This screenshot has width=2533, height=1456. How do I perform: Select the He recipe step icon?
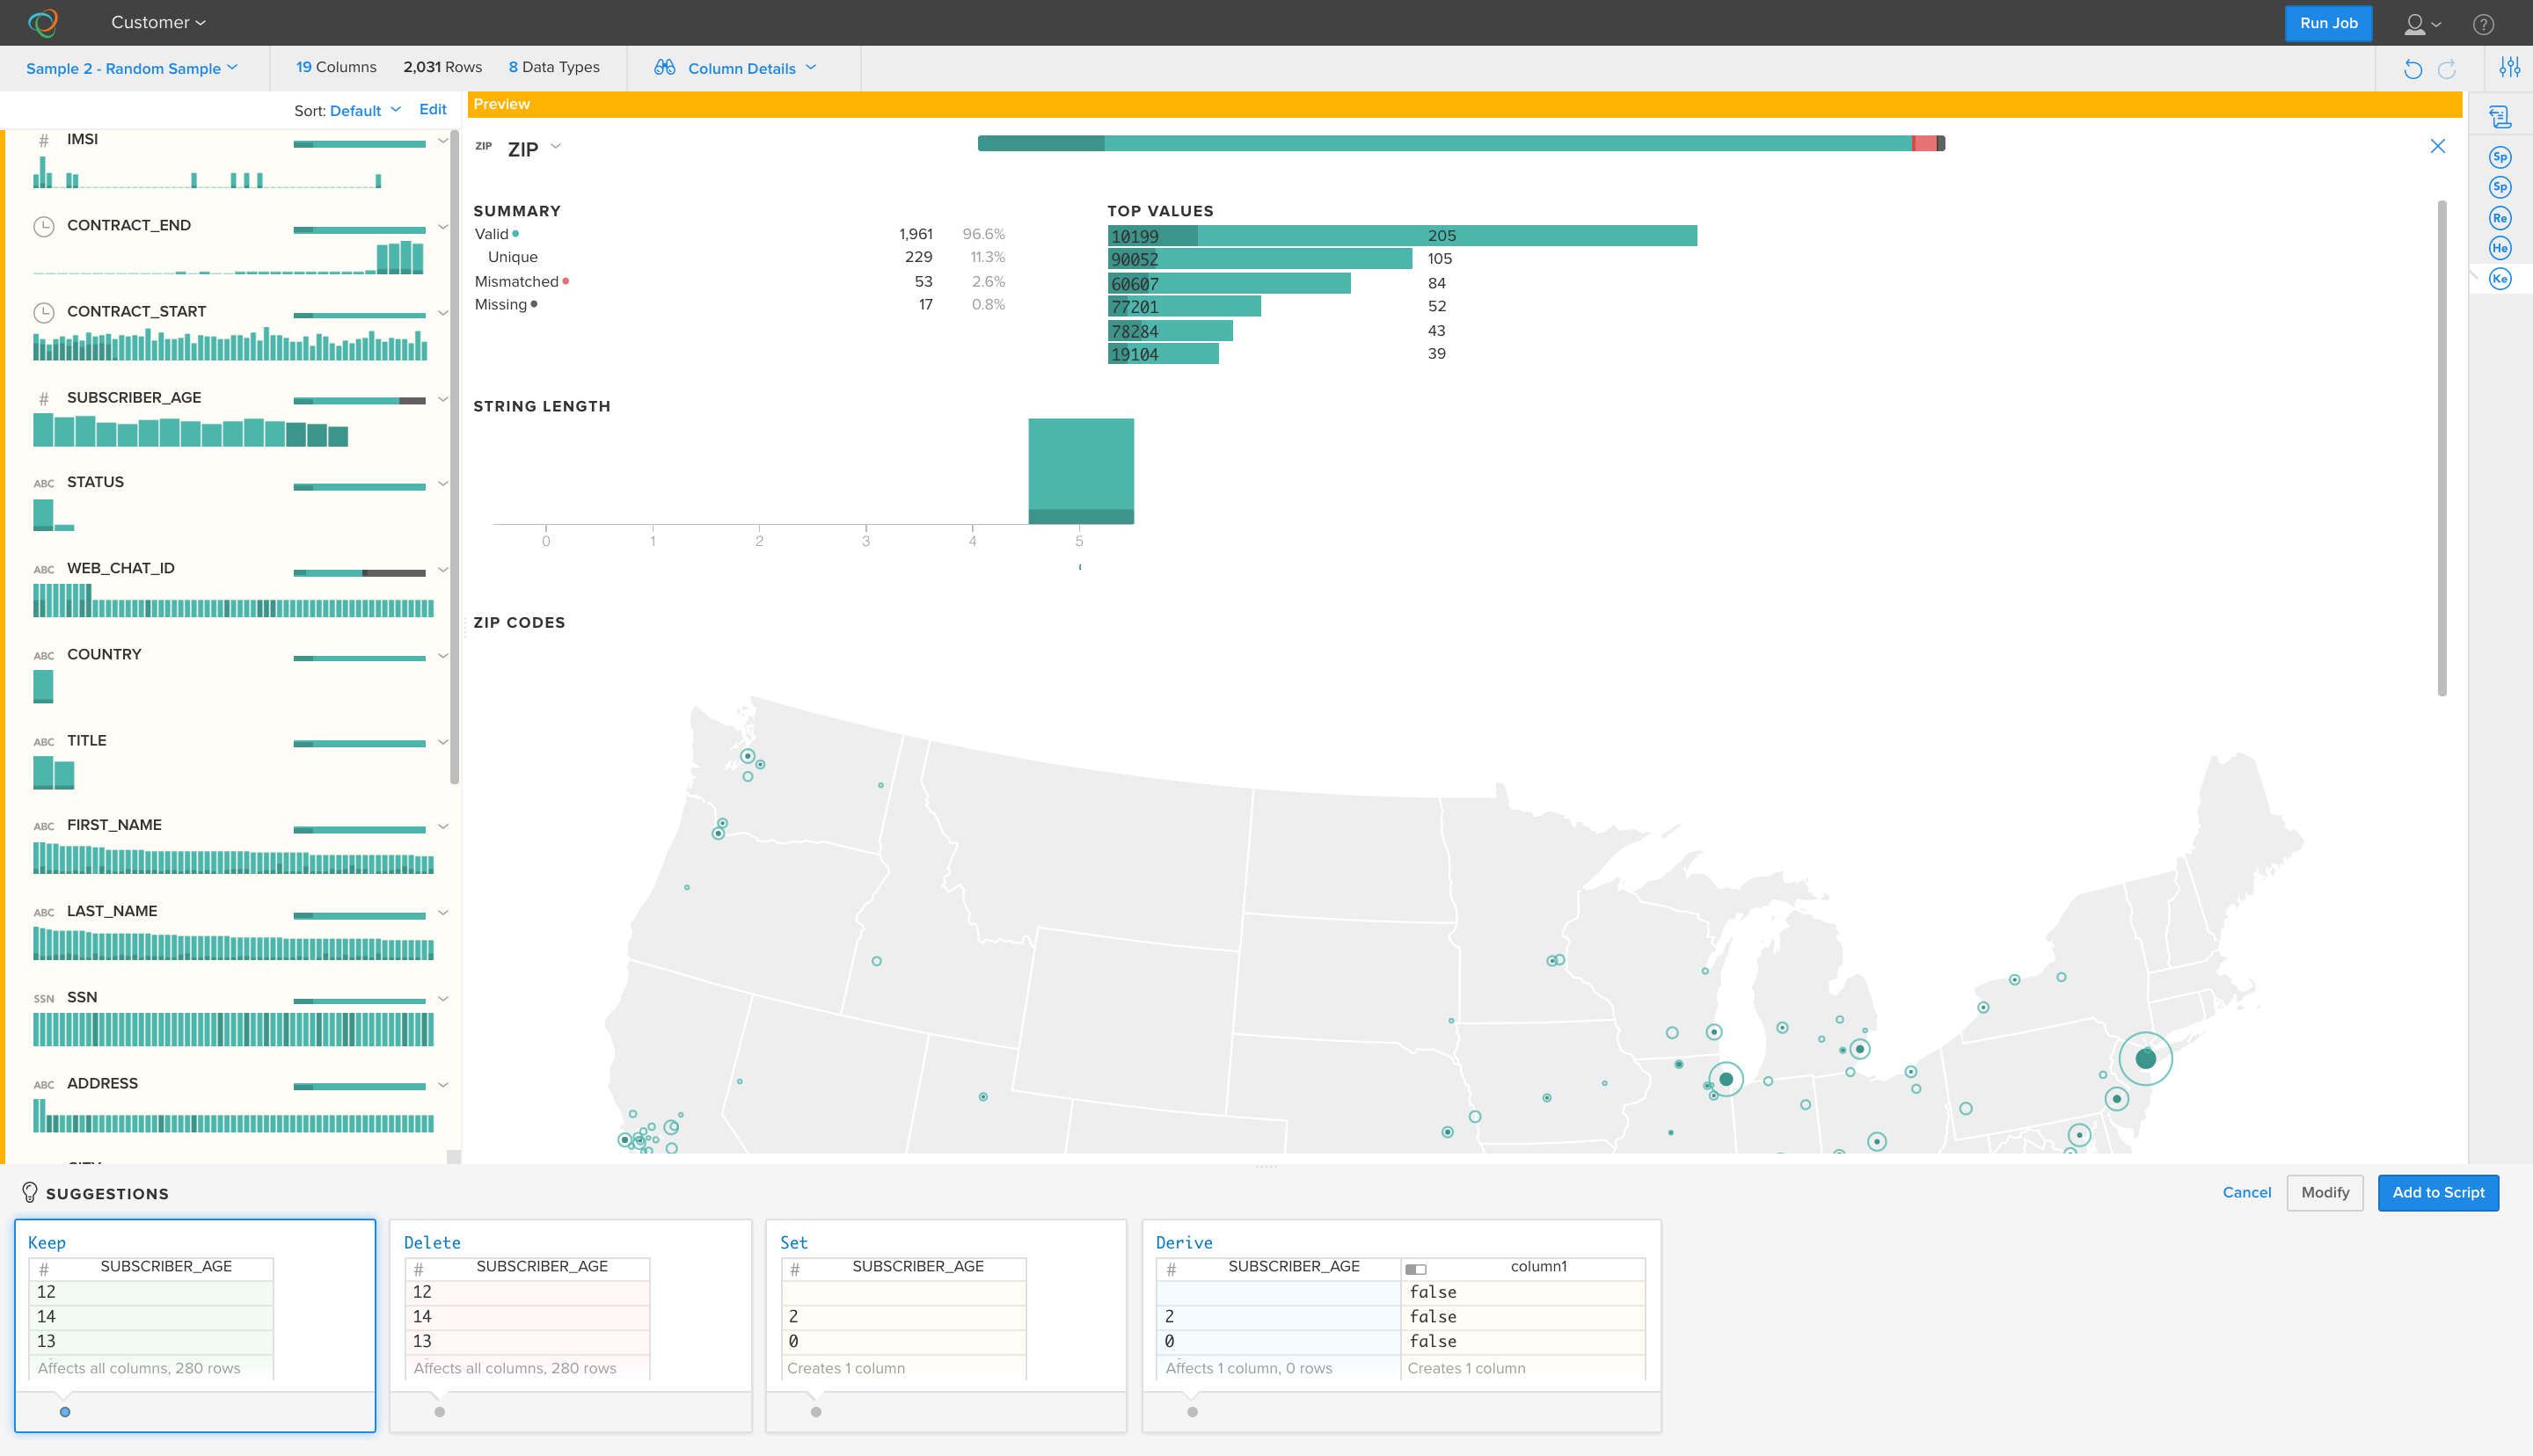tap(2500, 248)
